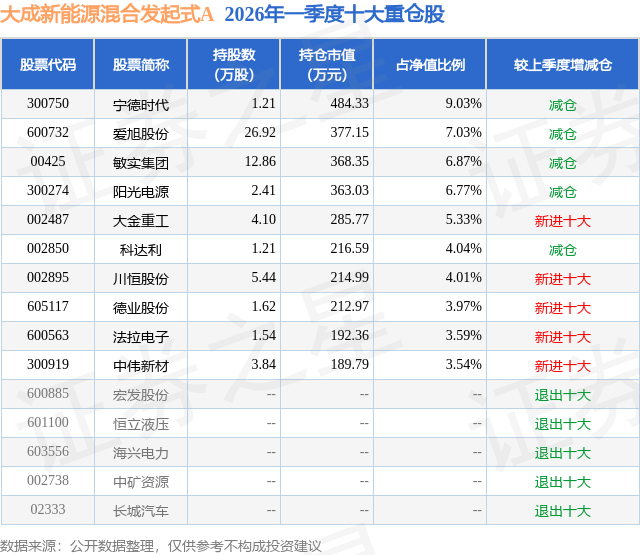
Task: Click stock code 600563
Action: pos(48,335)
